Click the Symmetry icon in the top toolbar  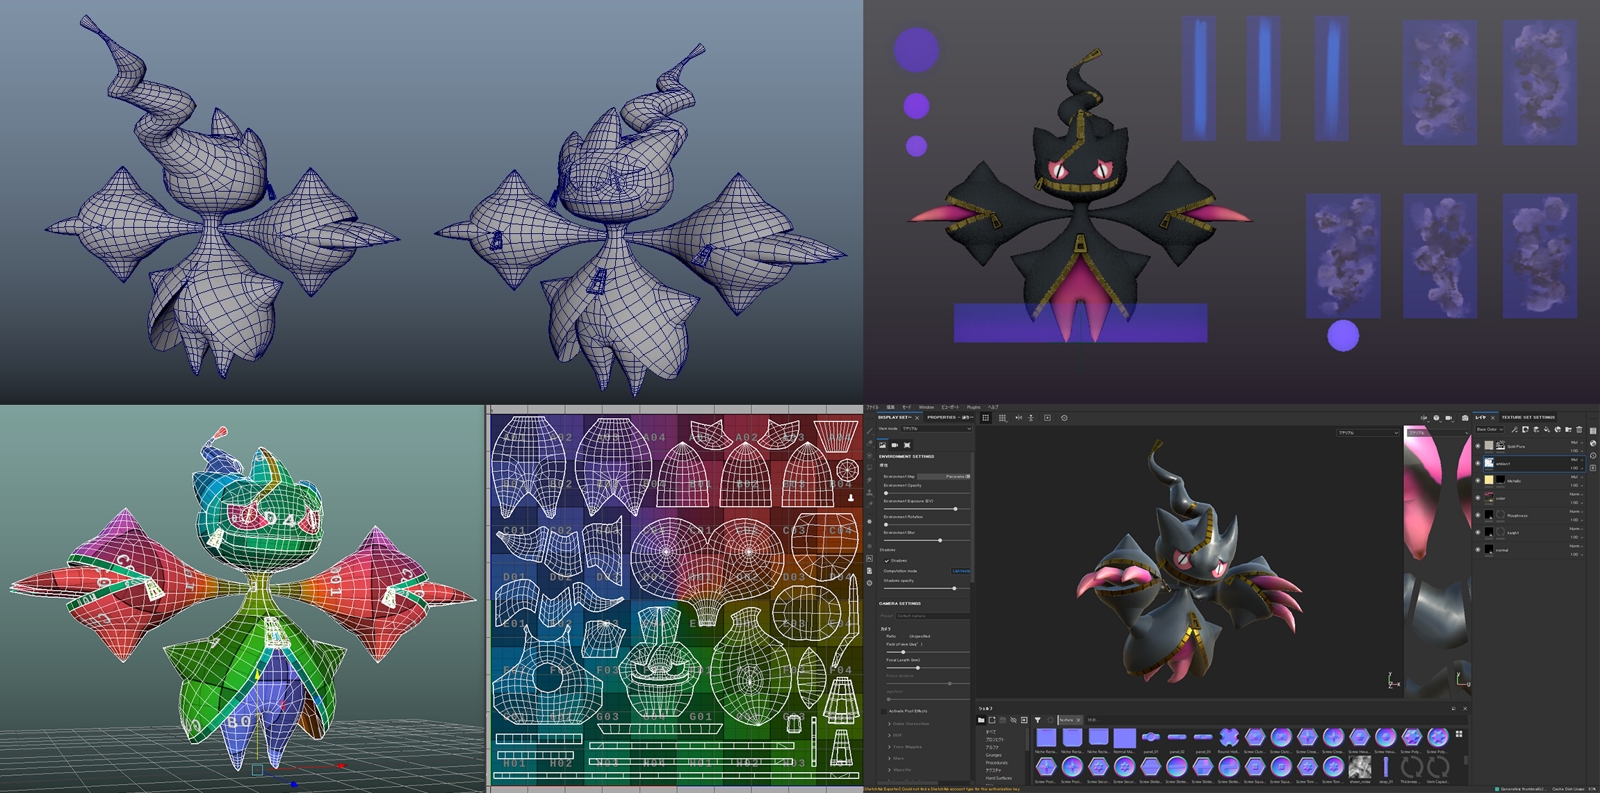tap(1018, 418)
